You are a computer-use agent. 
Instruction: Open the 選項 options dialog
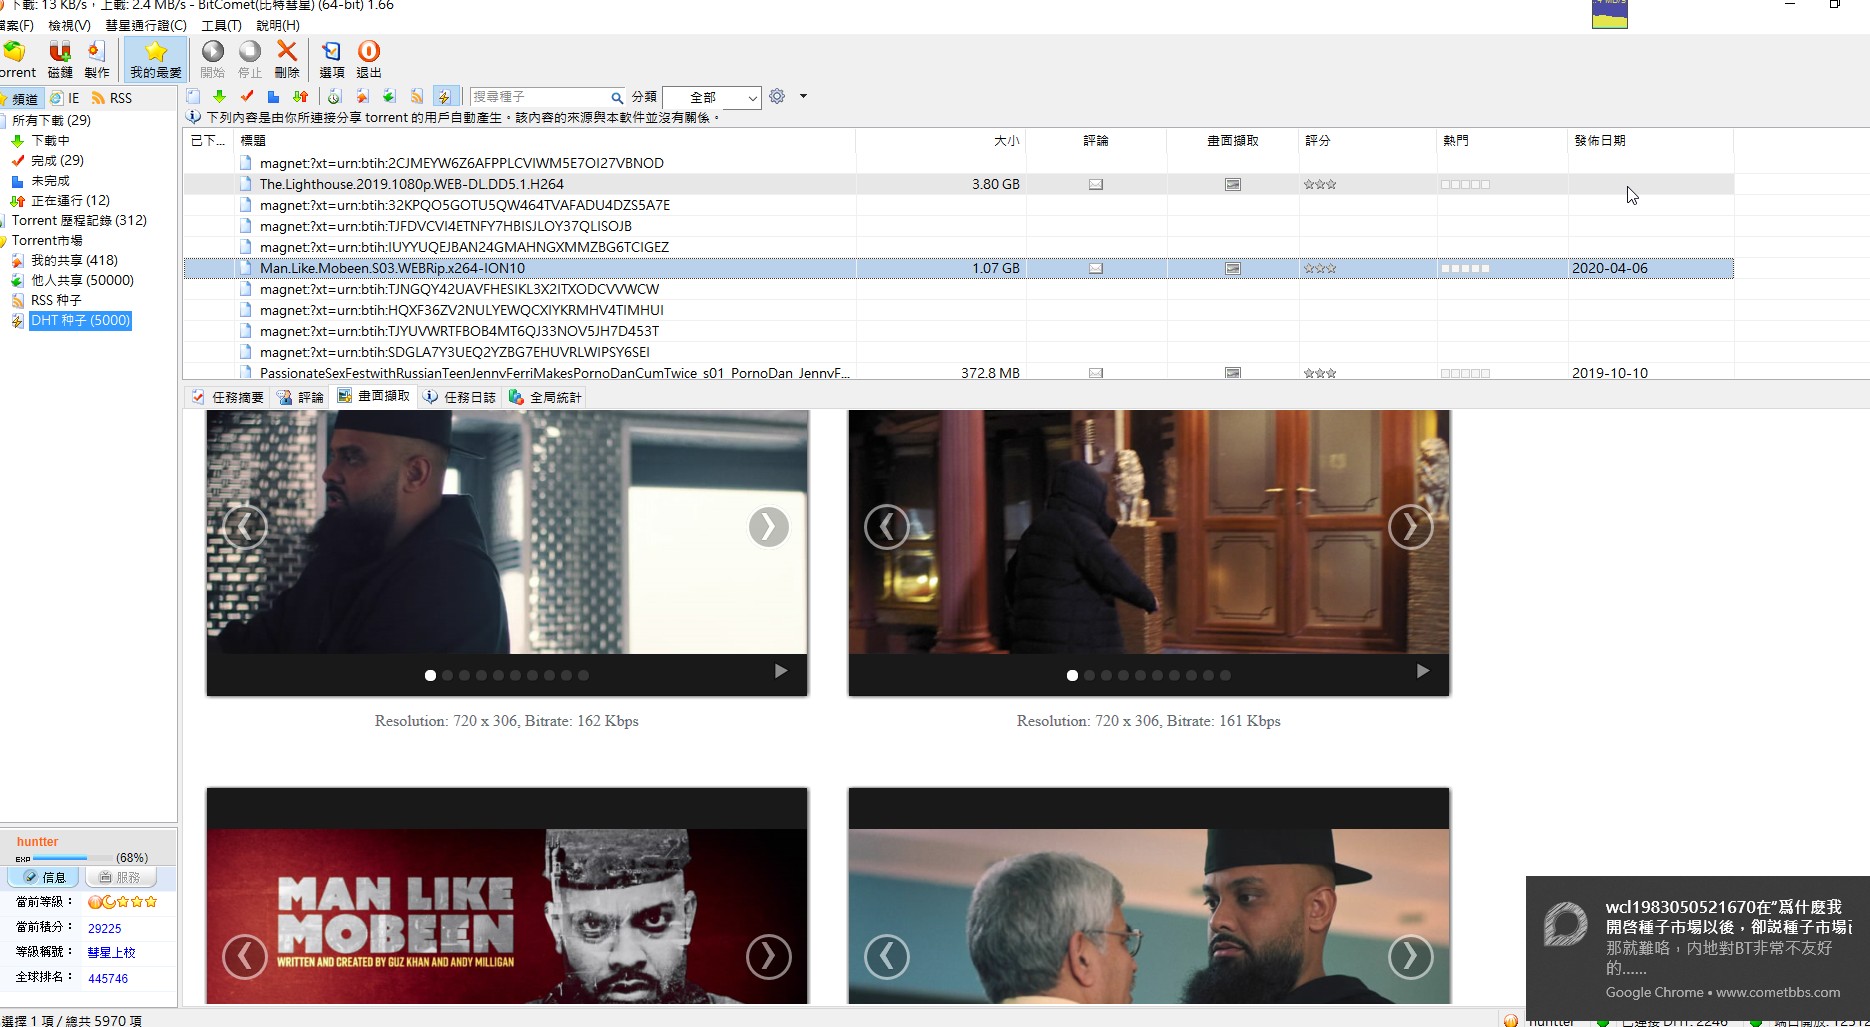click(332, 59)
